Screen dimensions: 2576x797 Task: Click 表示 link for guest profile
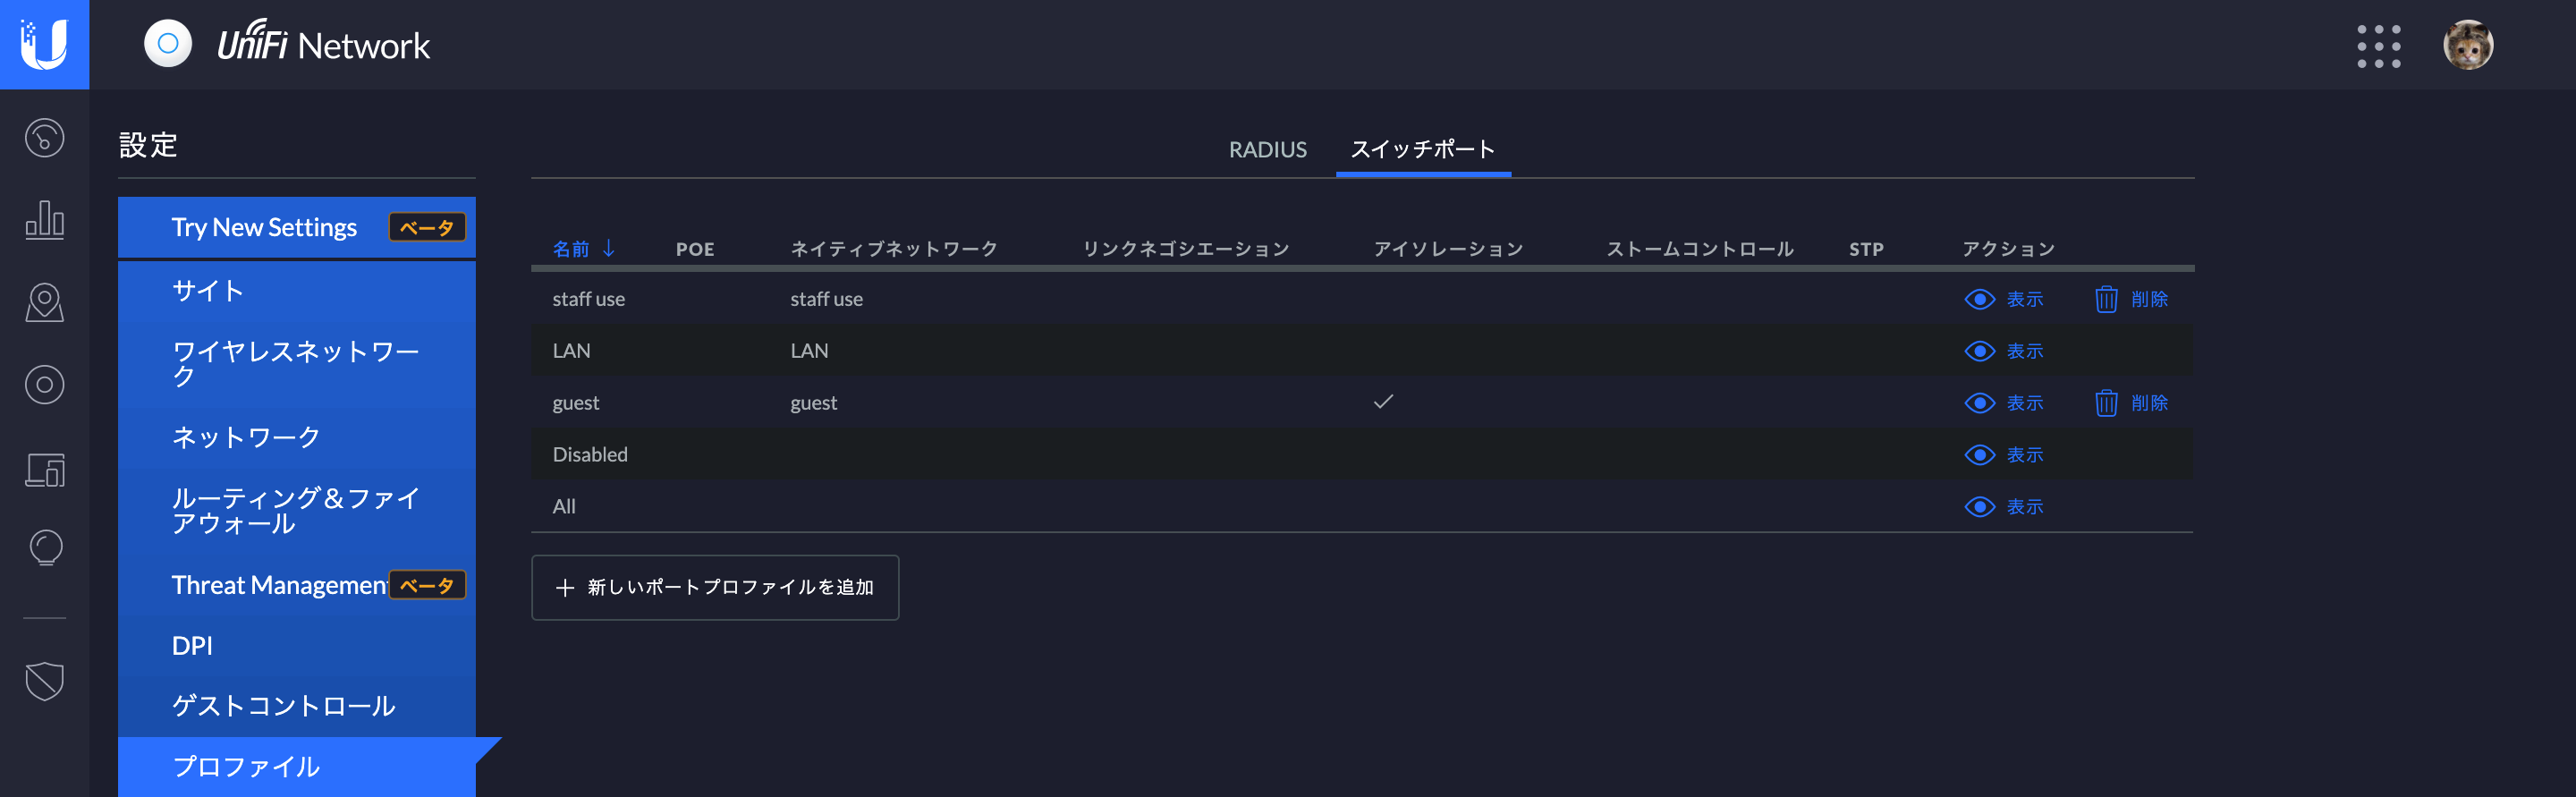click(2025, 403)
